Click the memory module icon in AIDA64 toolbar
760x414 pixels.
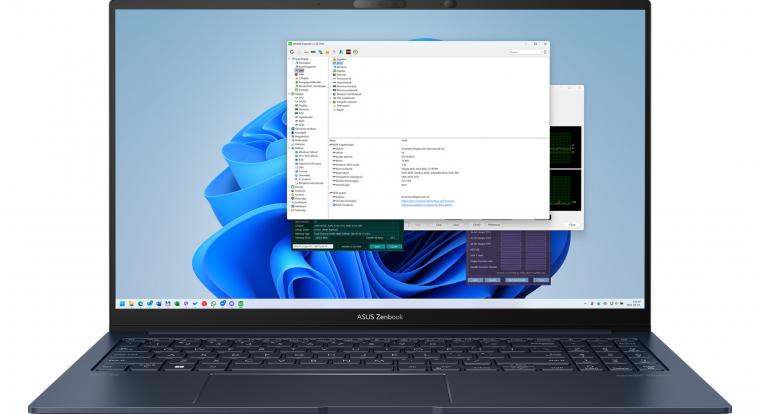point(313,52)
